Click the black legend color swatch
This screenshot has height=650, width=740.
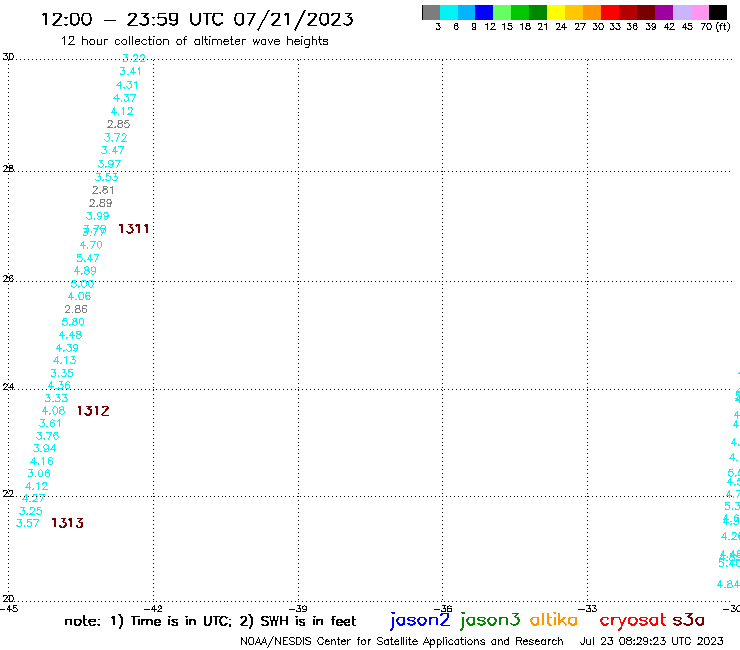pyautogui.click(x=718, y=12)
